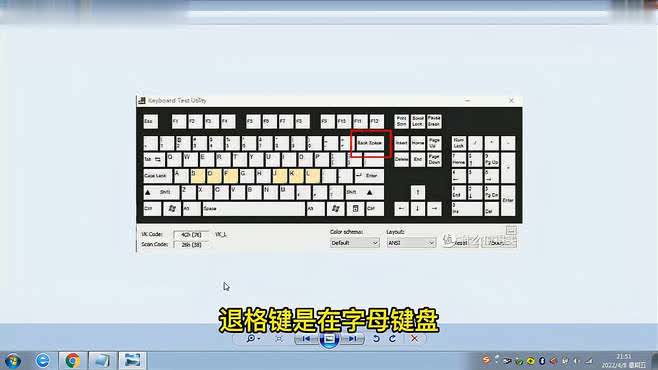Skip to the next photo
Viewport: 658px width, 370px height.
point(352,339)
